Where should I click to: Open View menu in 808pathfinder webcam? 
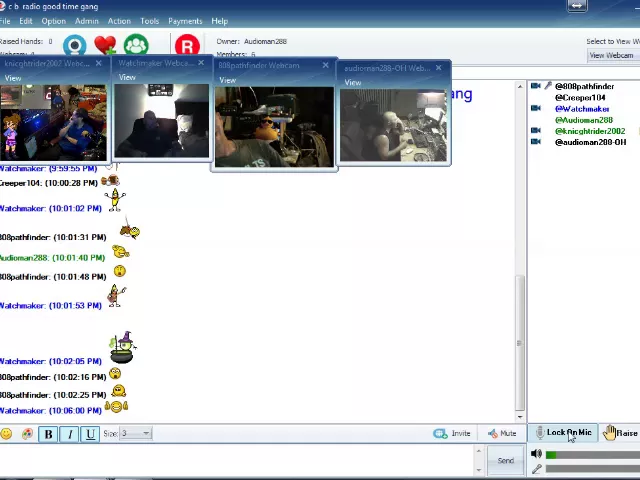click(x=228, y=80)
